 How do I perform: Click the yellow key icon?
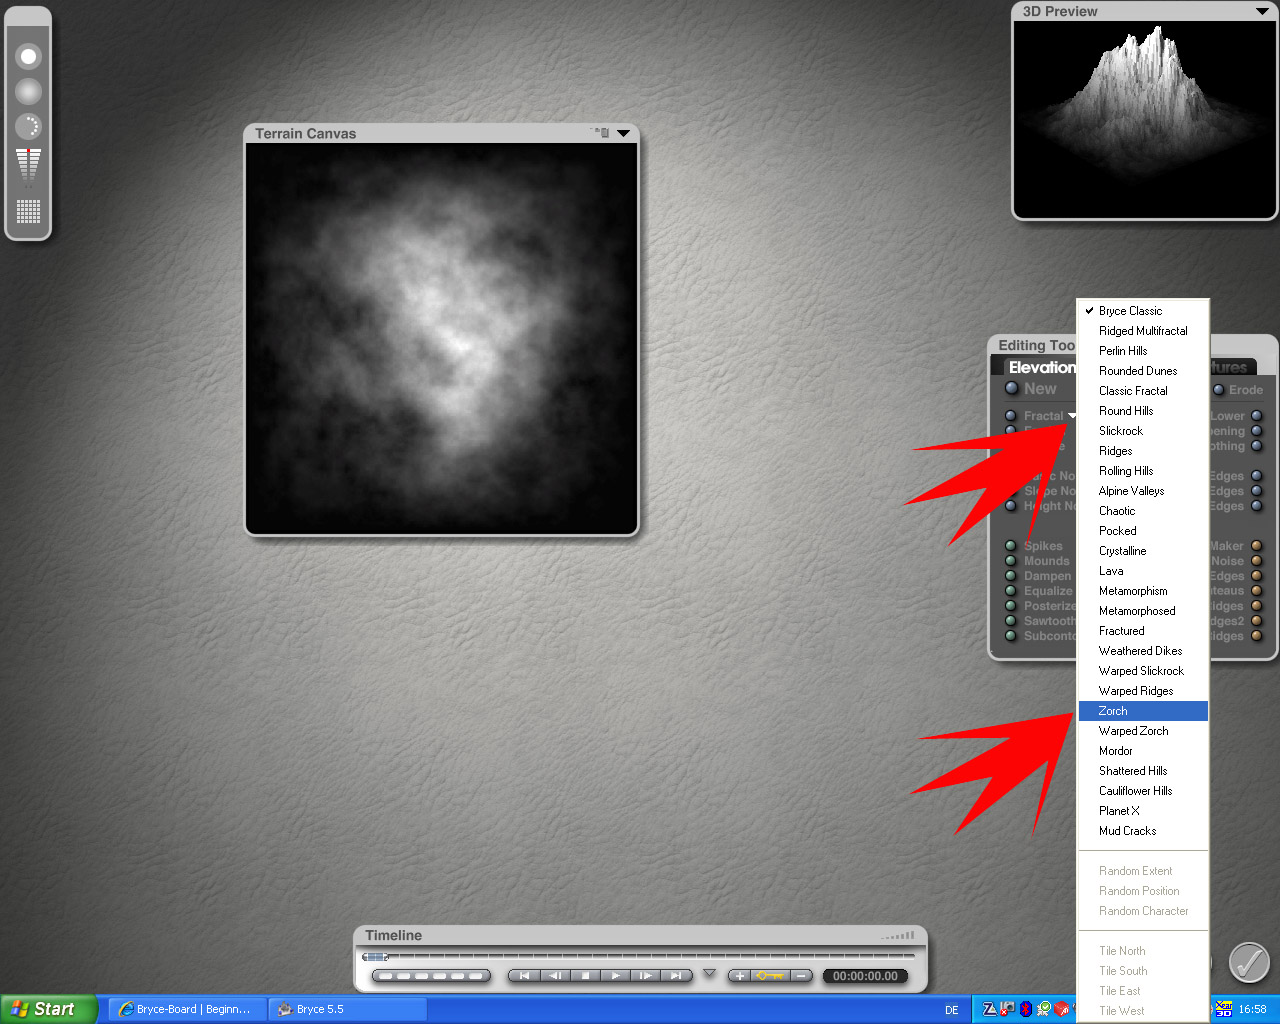(770, 976)
